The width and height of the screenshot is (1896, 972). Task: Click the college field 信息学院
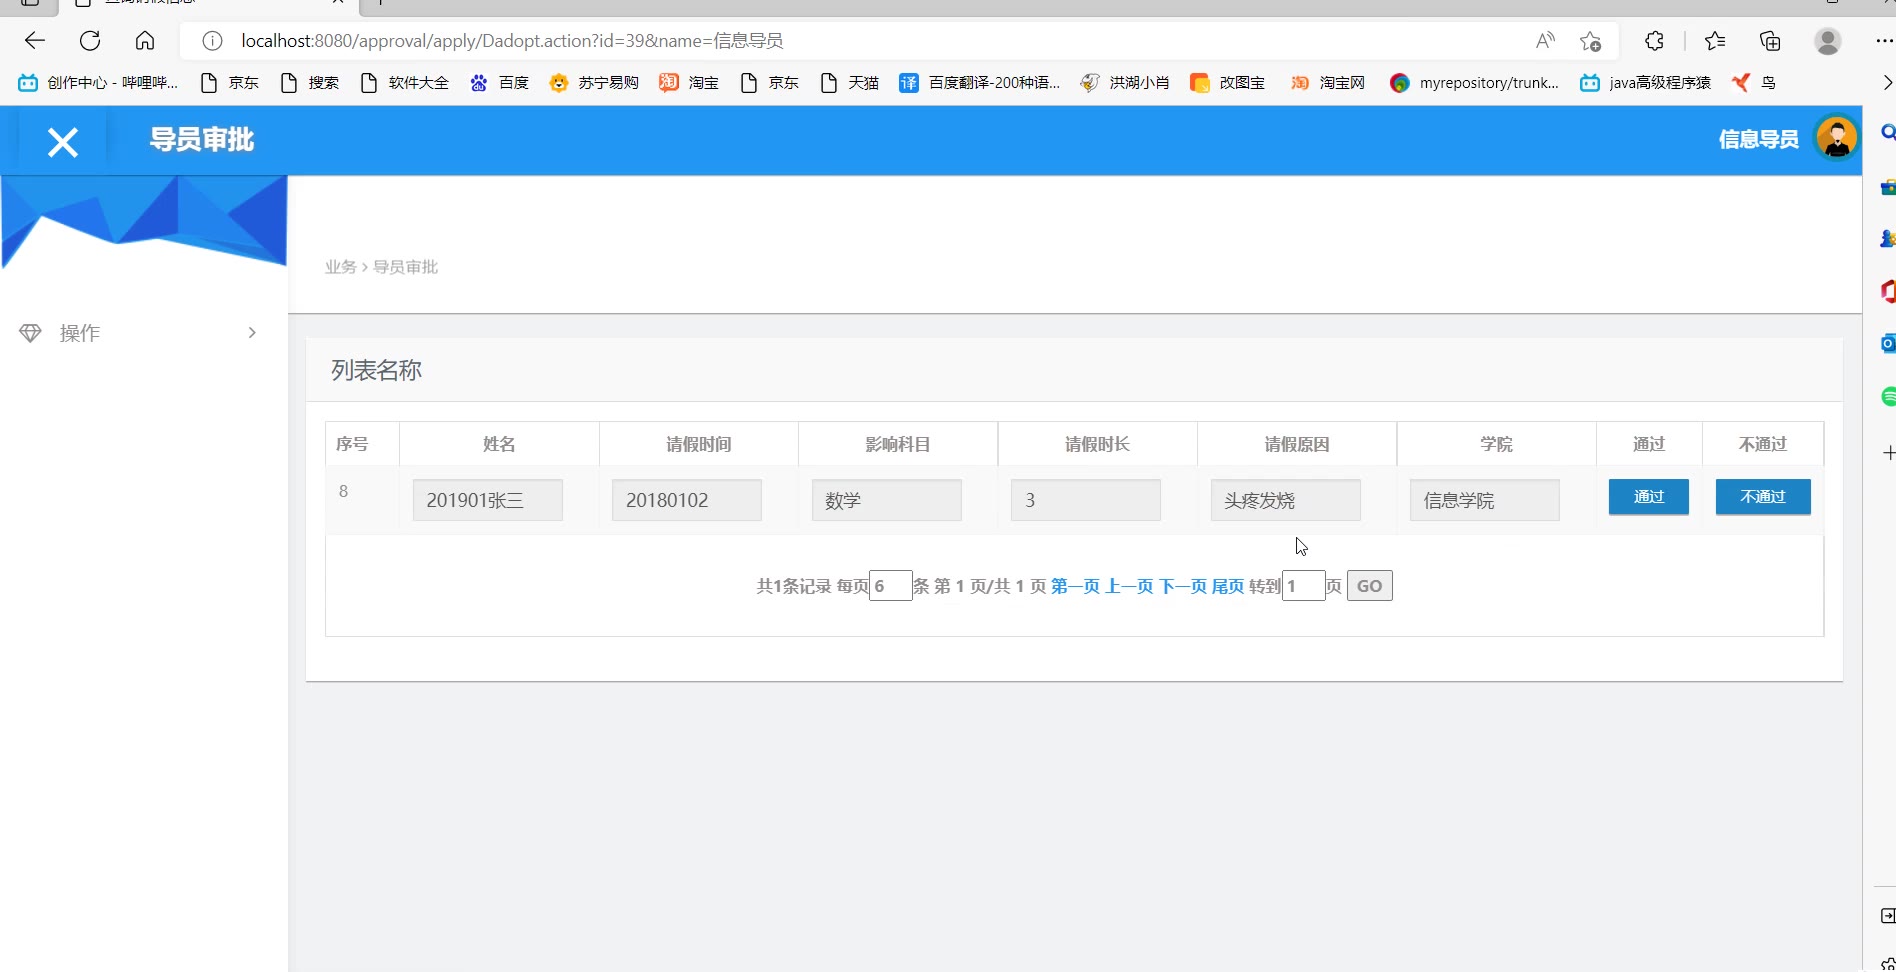click(x=1485, y=500)
